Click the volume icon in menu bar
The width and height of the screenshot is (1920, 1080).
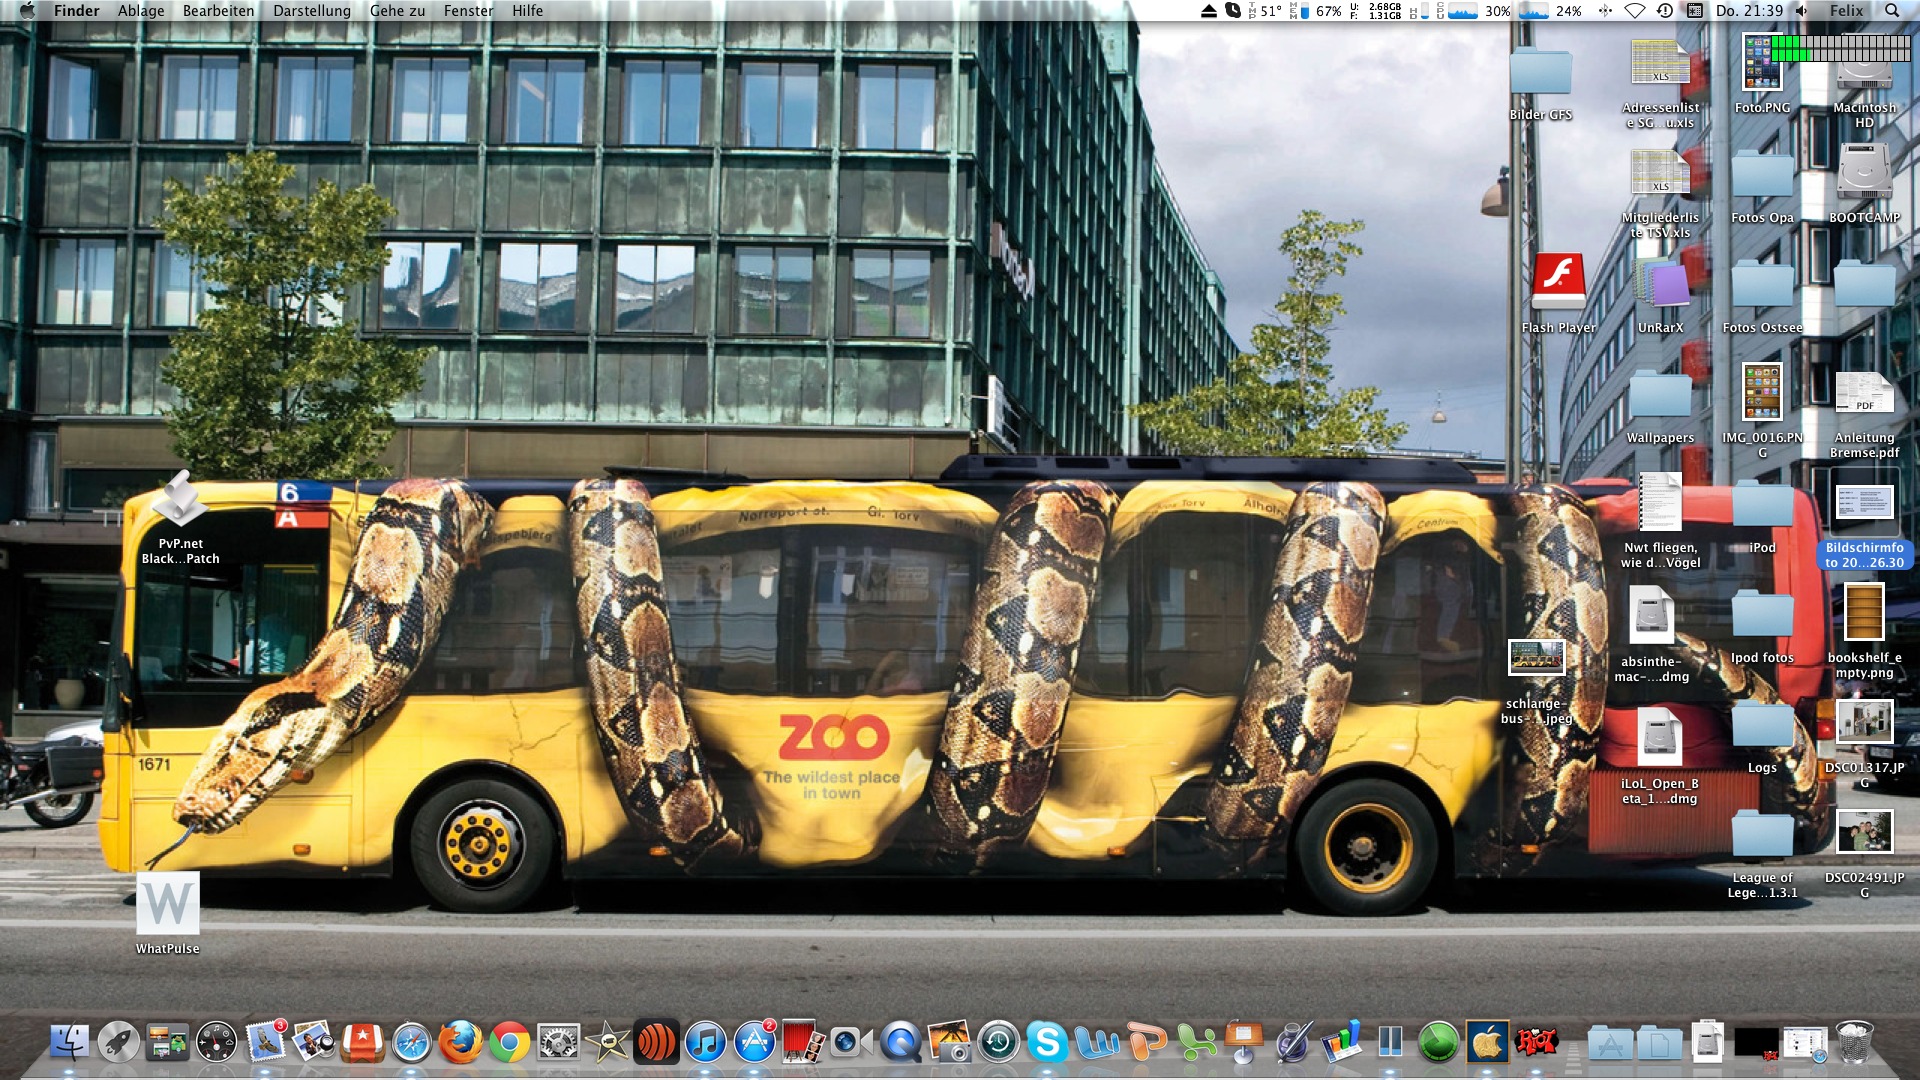[x=1802, y=11]
